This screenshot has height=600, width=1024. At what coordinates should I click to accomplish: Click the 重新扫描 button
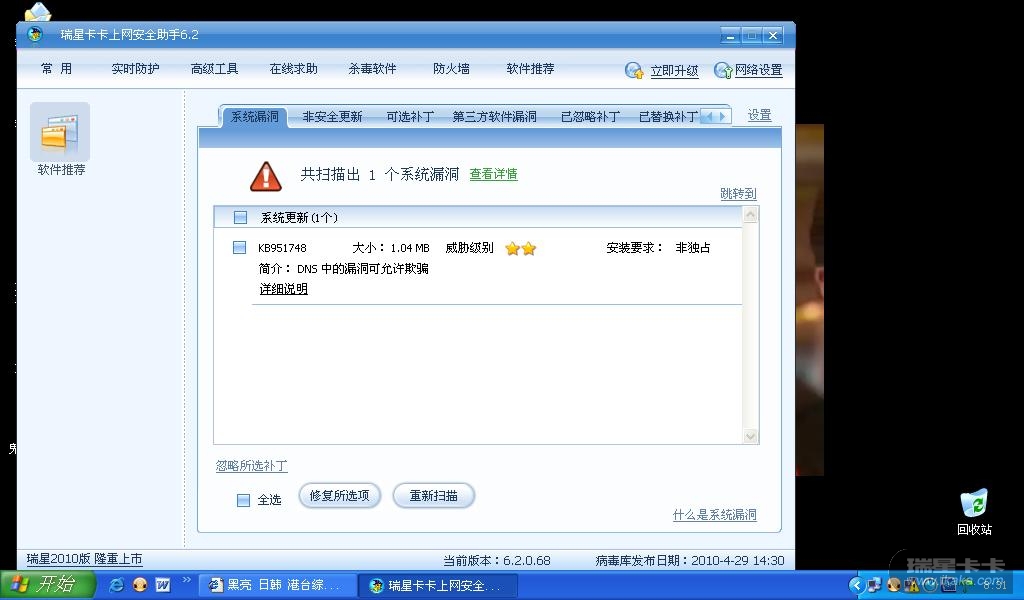point(434,496)
